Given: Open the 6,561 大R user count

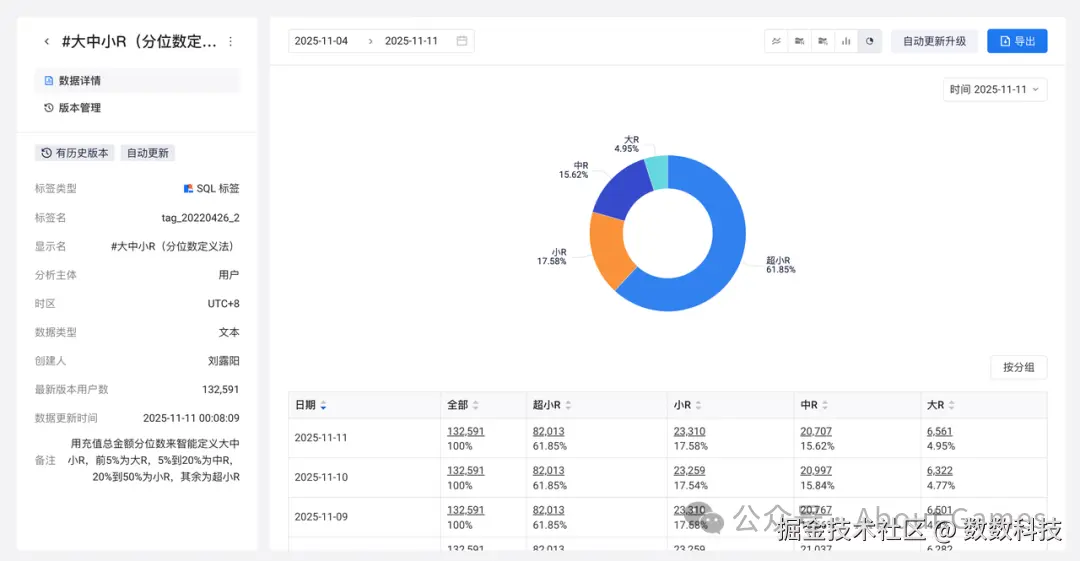Looking at the screenshot, I should tap(939, 431).
